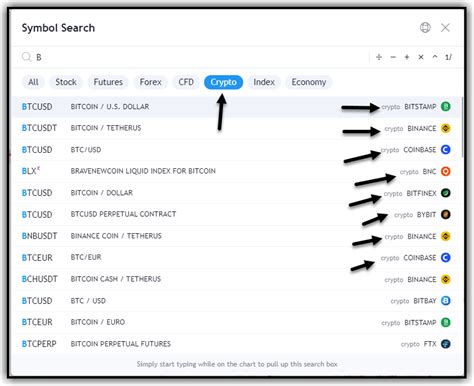Click the globe language icon
Viewport: 474px width, 386px height.
click(x=425, y=28)
